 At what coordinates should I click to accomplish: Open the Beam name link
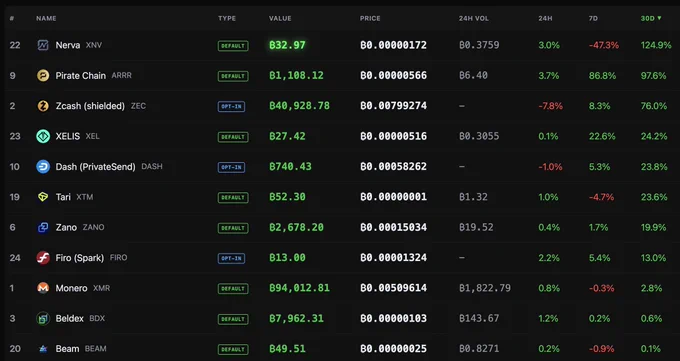tap(67, 349)
